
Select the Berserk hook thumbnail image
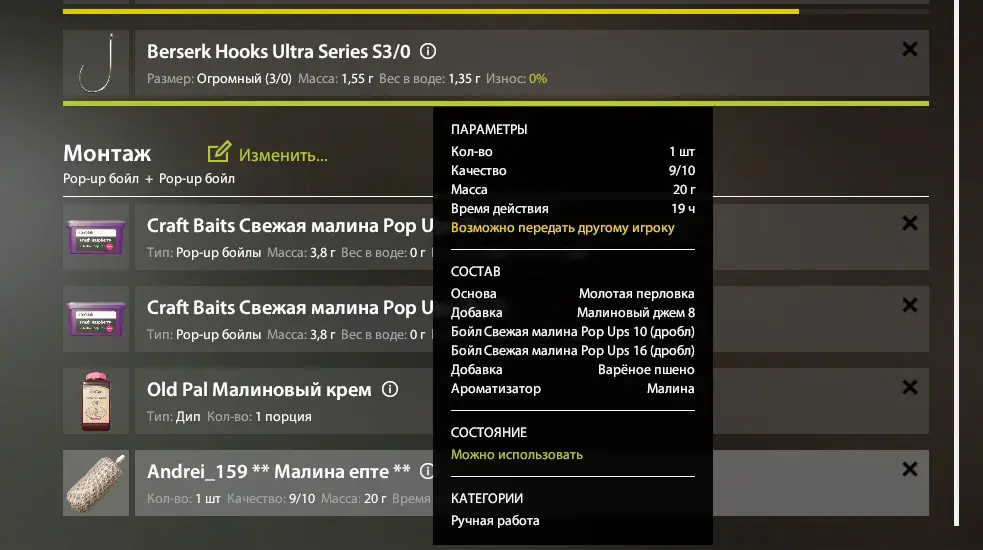[98, 63]
